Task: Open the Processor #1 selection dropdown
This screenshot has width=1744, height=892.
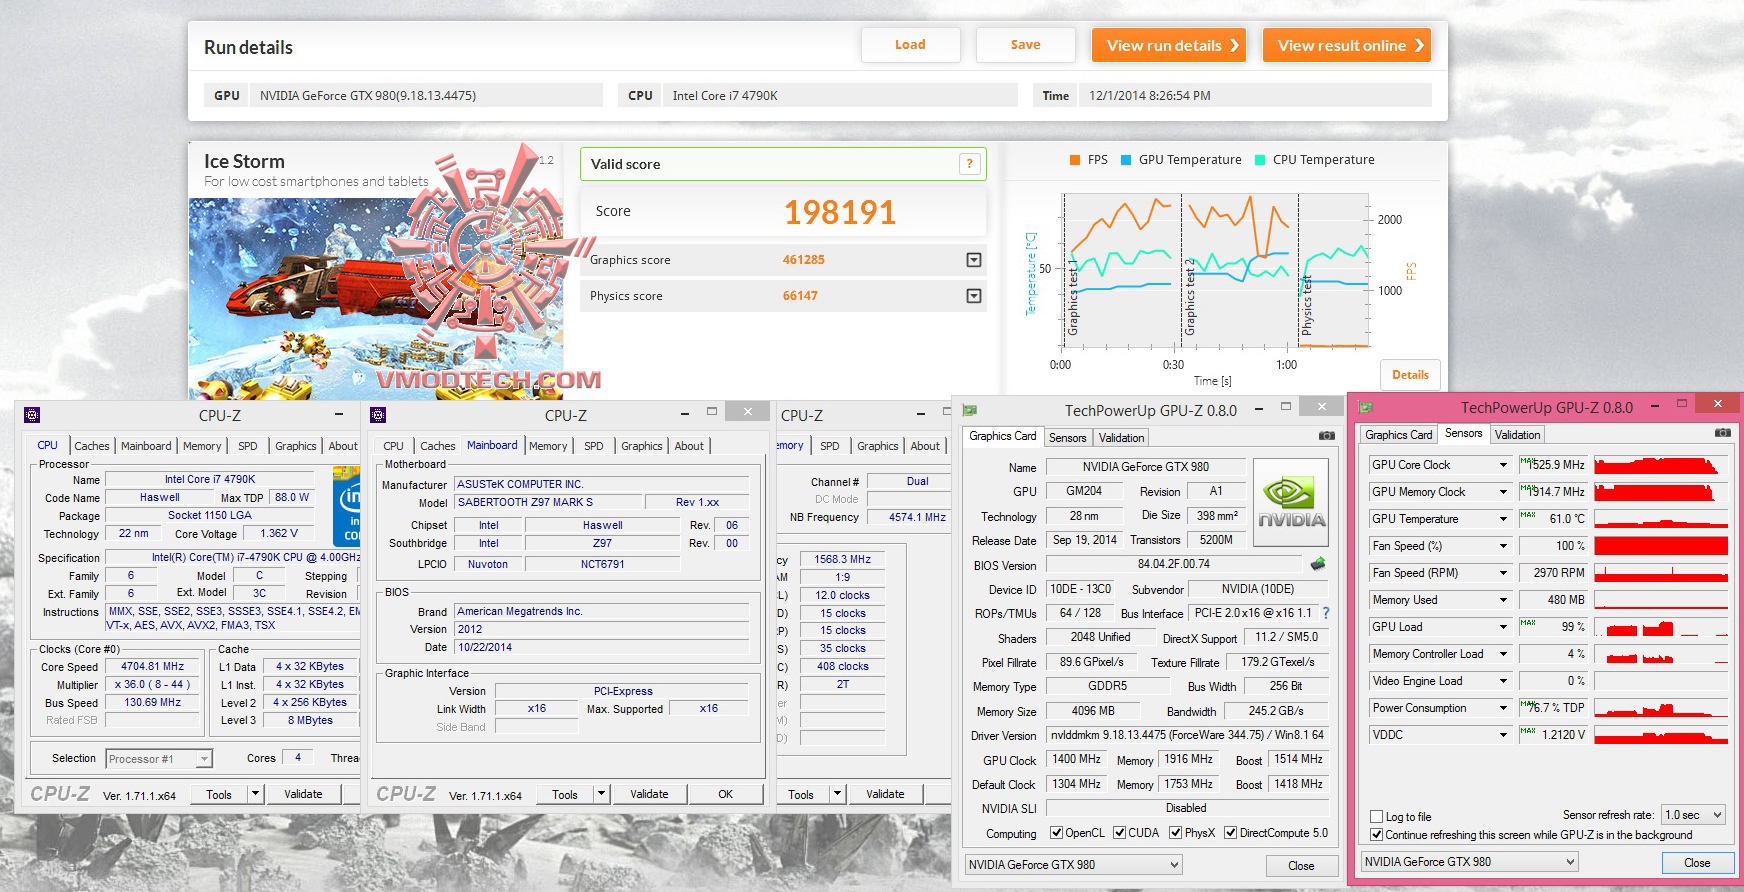Action: [x=159, y=759]
